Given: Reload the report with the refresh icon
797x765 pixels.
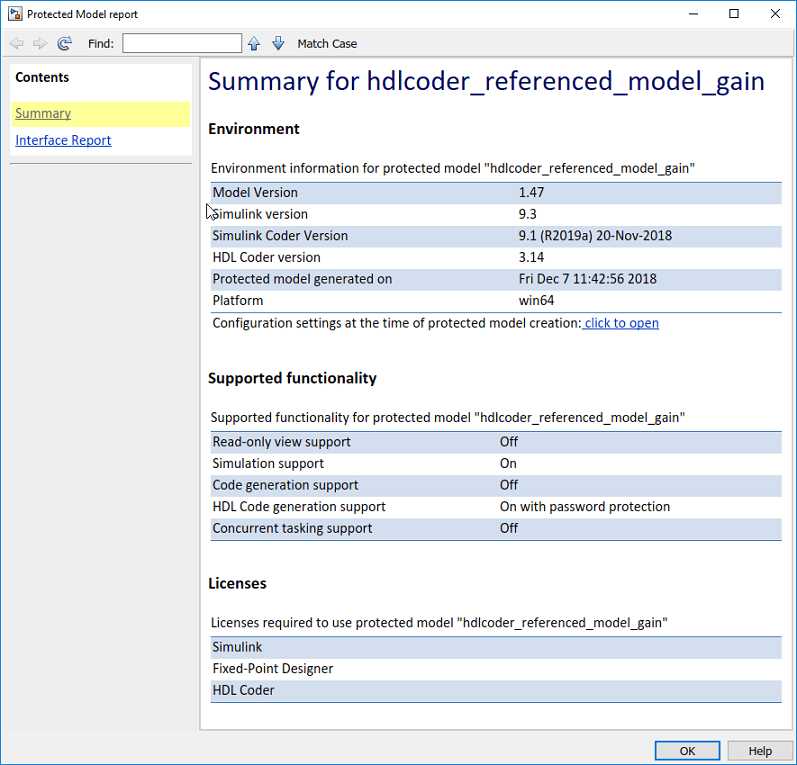Looking at the screenshot, I should pos(65,44).
